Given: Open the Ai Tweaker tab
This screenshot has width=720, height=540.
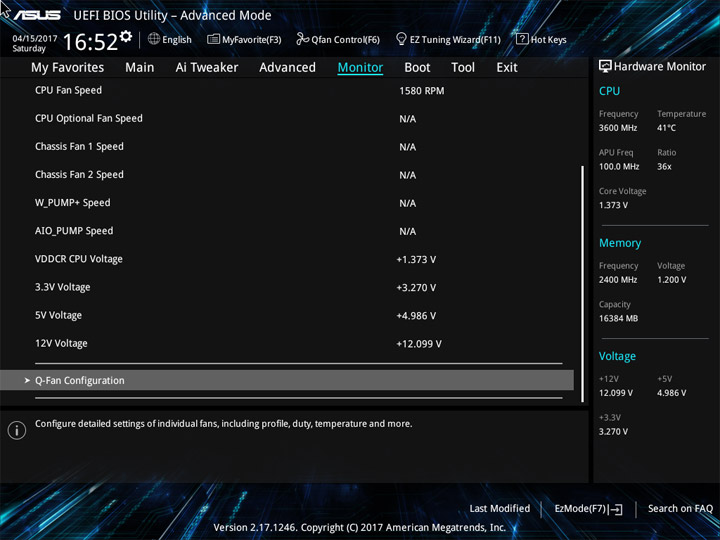Looking at the screenshot, I should click(x=207, y=68).
